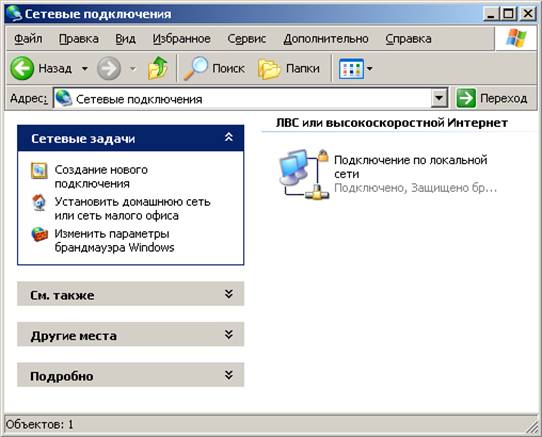
Task: Select the Local Area Connection network icon
Action: click(304, 174)
